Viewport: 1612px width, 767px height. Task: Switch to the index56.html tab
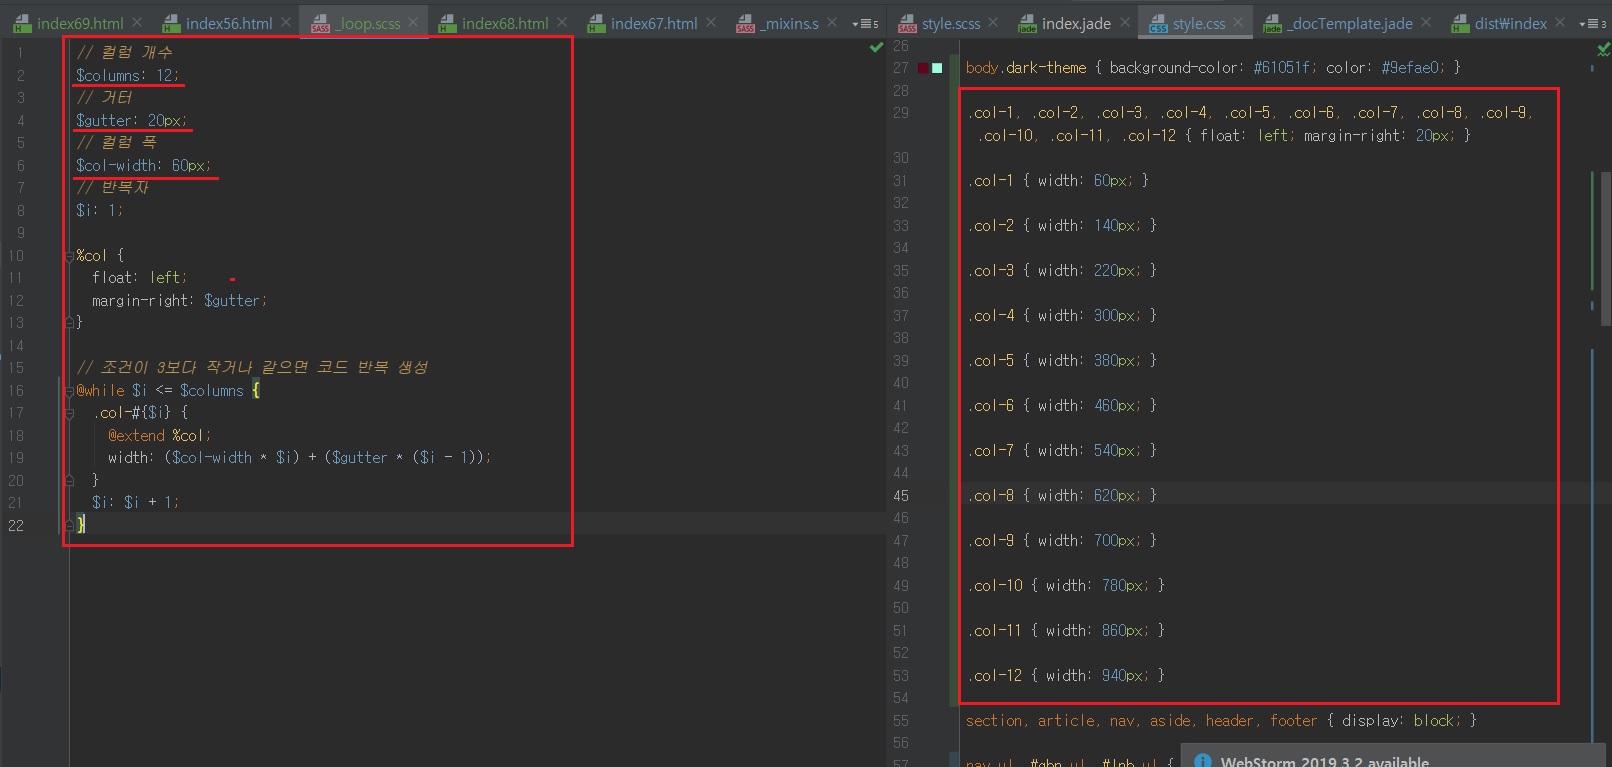tap(228, 23)
